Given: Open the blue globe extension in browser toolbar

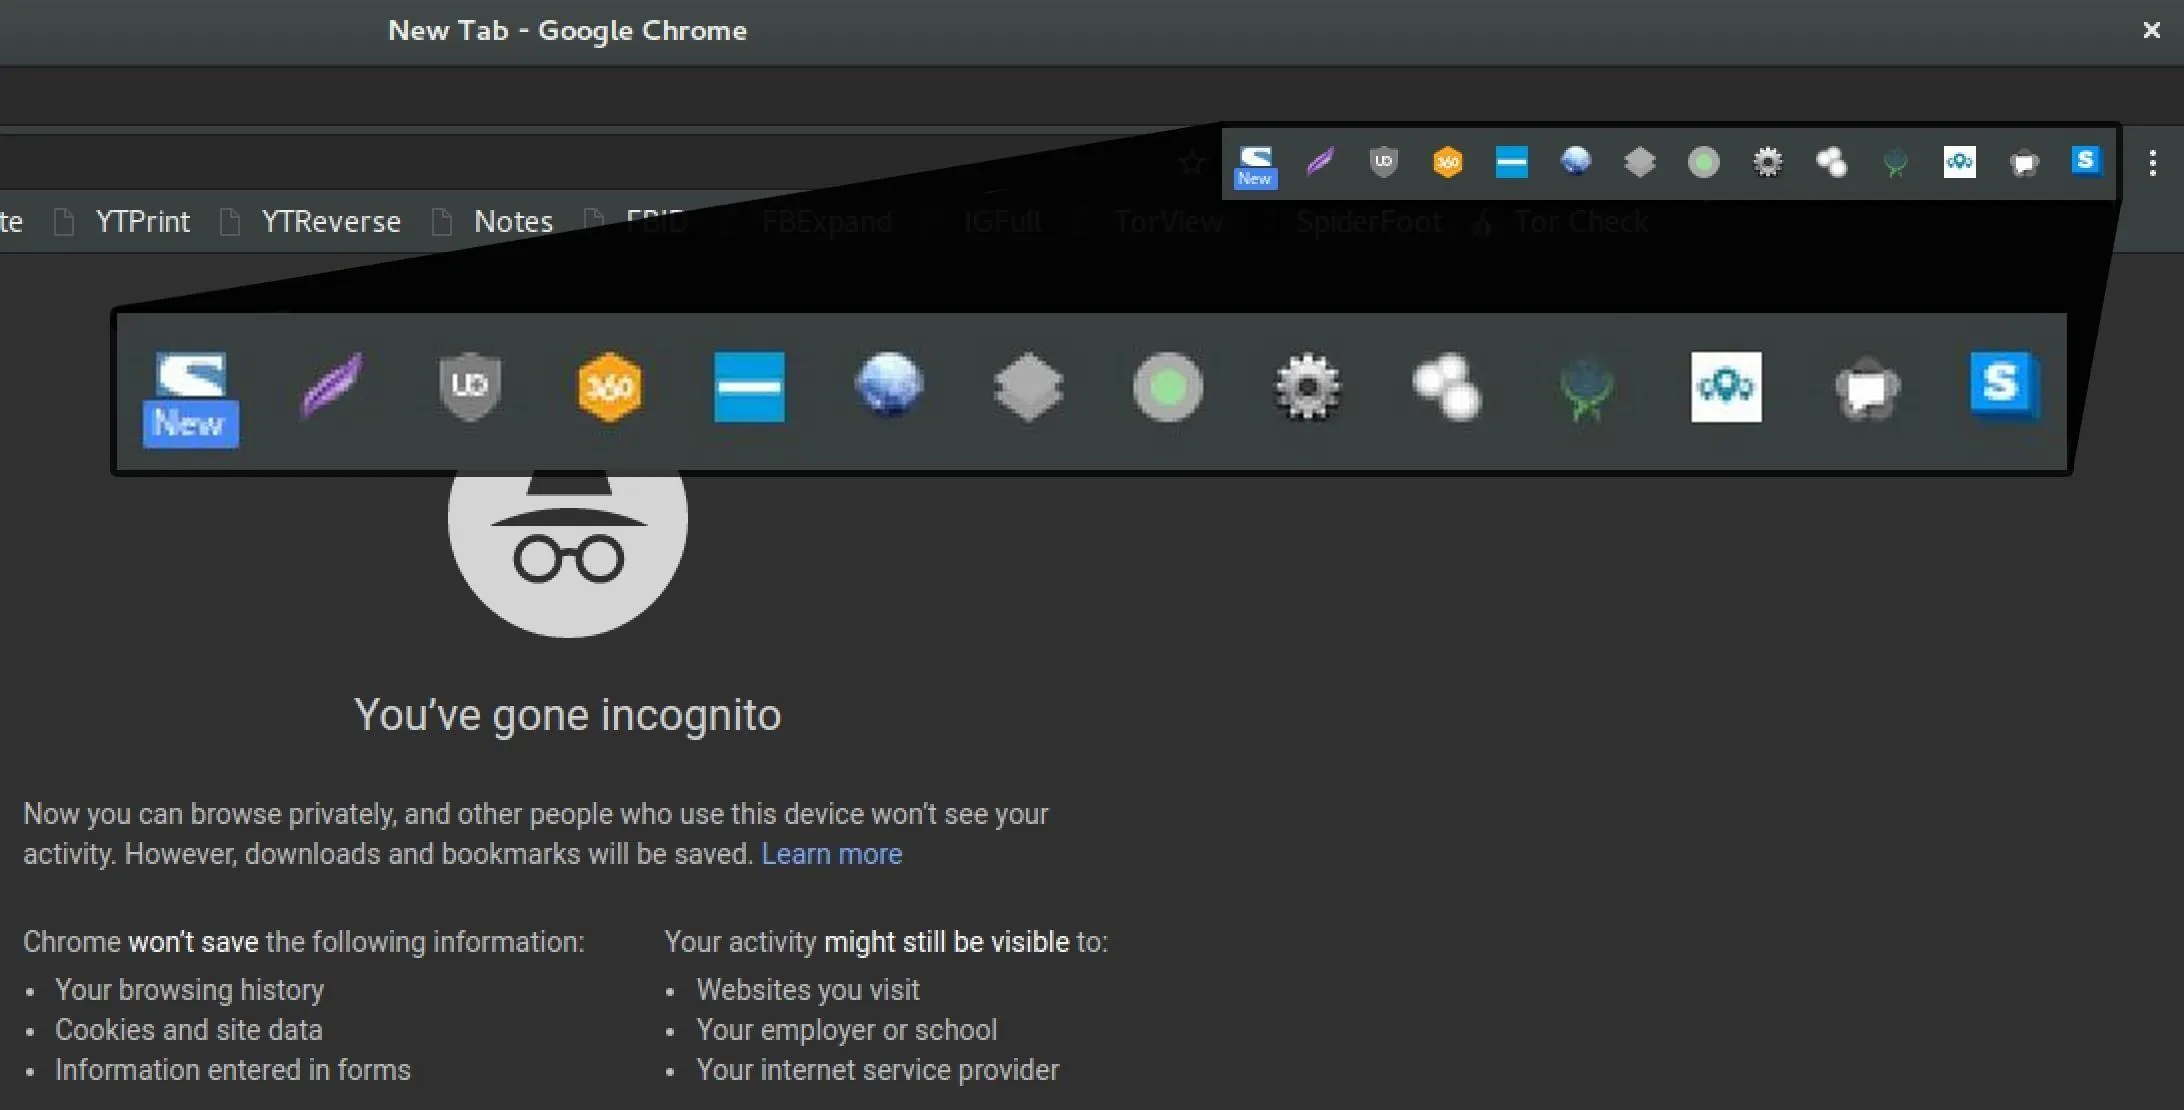Looking at the screenshot, I should click(1575, 161).
